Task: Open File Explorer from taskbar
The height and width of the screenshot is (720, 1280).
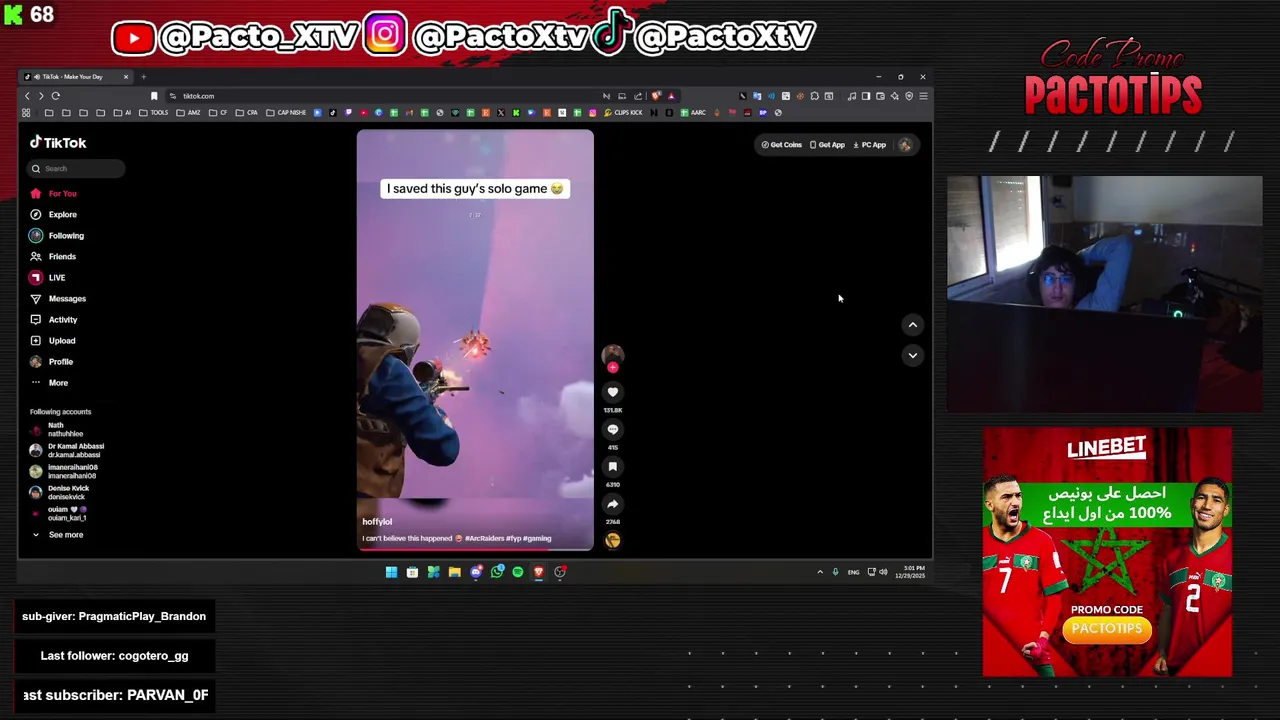Action: (454, 572)
